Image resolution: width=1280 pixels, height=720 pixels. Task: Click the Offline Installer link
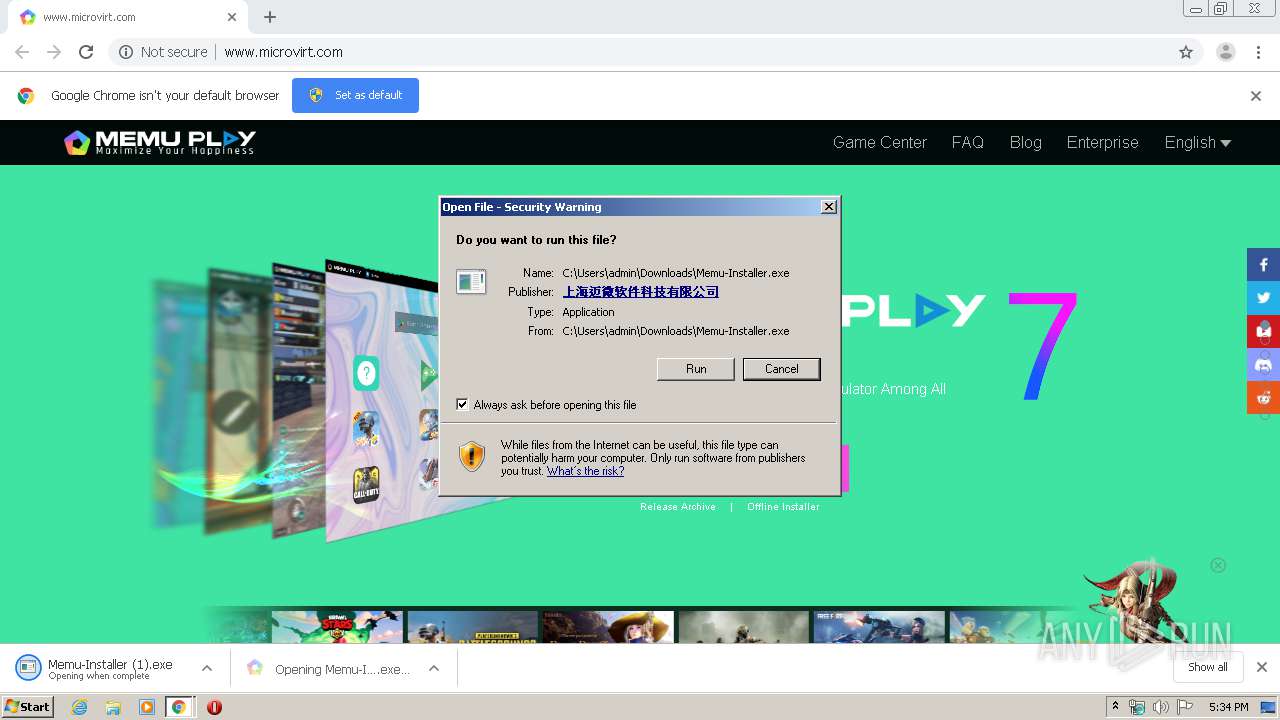tap(783, 507)
